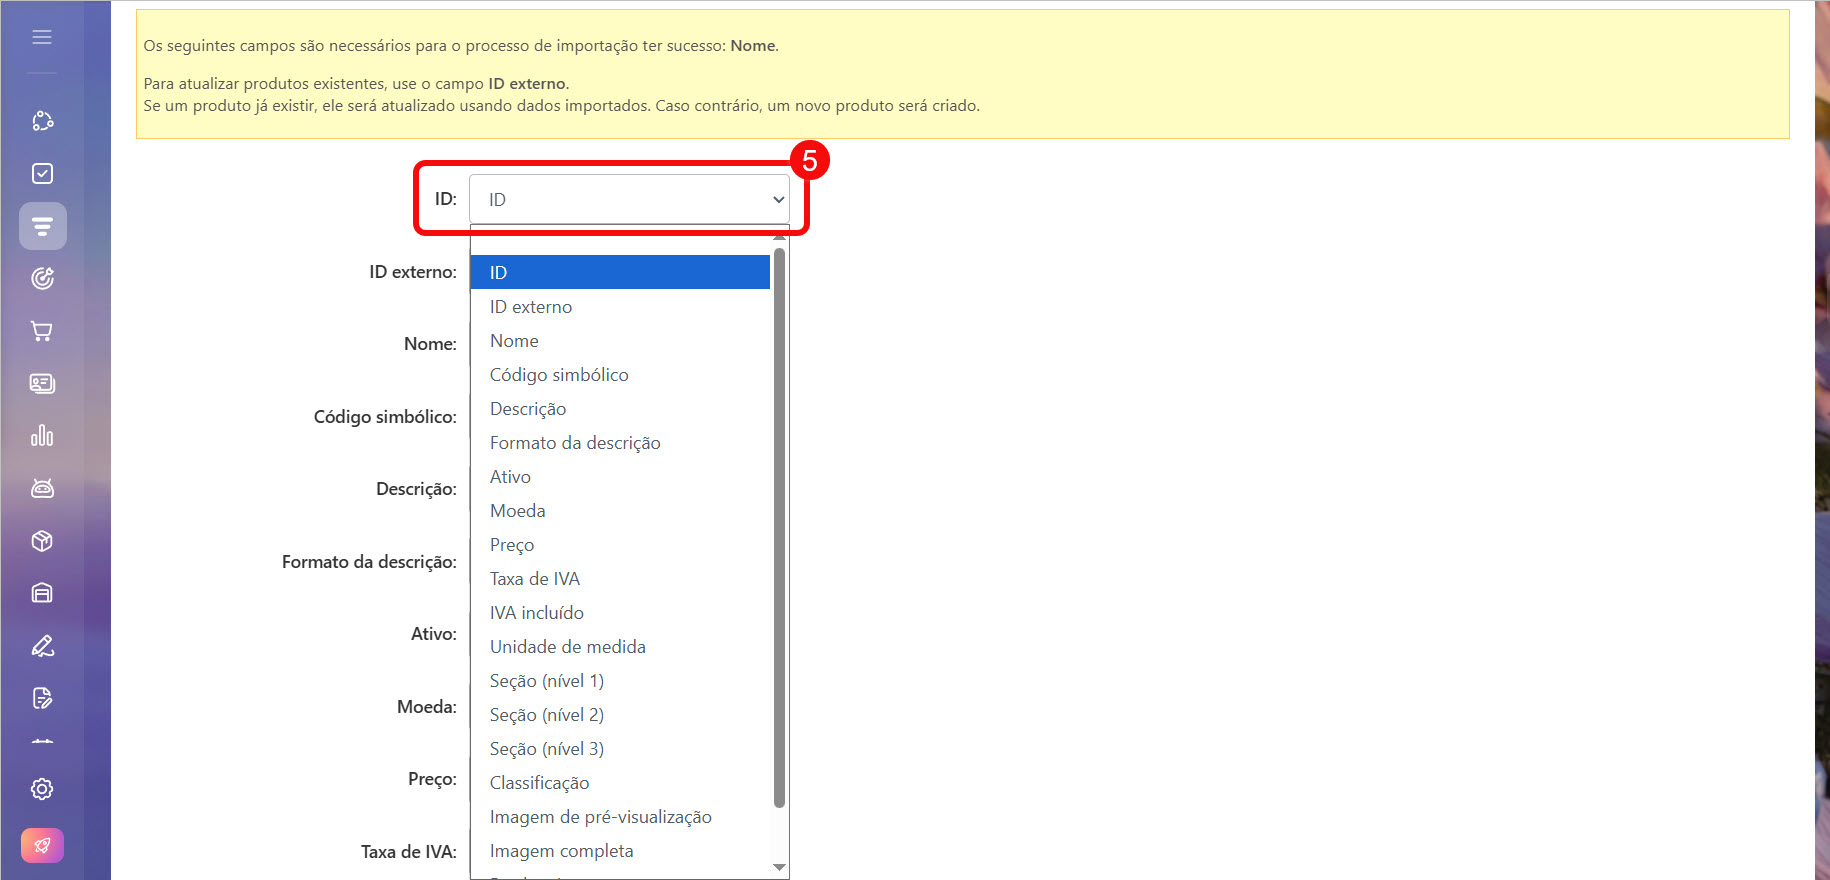Click the rocket icon at sidebar bottom
1830x880 pixels.
(42, 845)
